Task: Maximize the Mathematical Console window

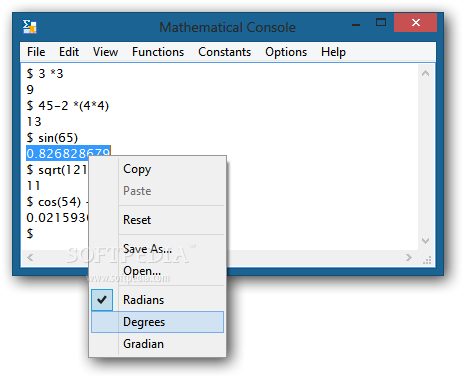Action: 381,23
